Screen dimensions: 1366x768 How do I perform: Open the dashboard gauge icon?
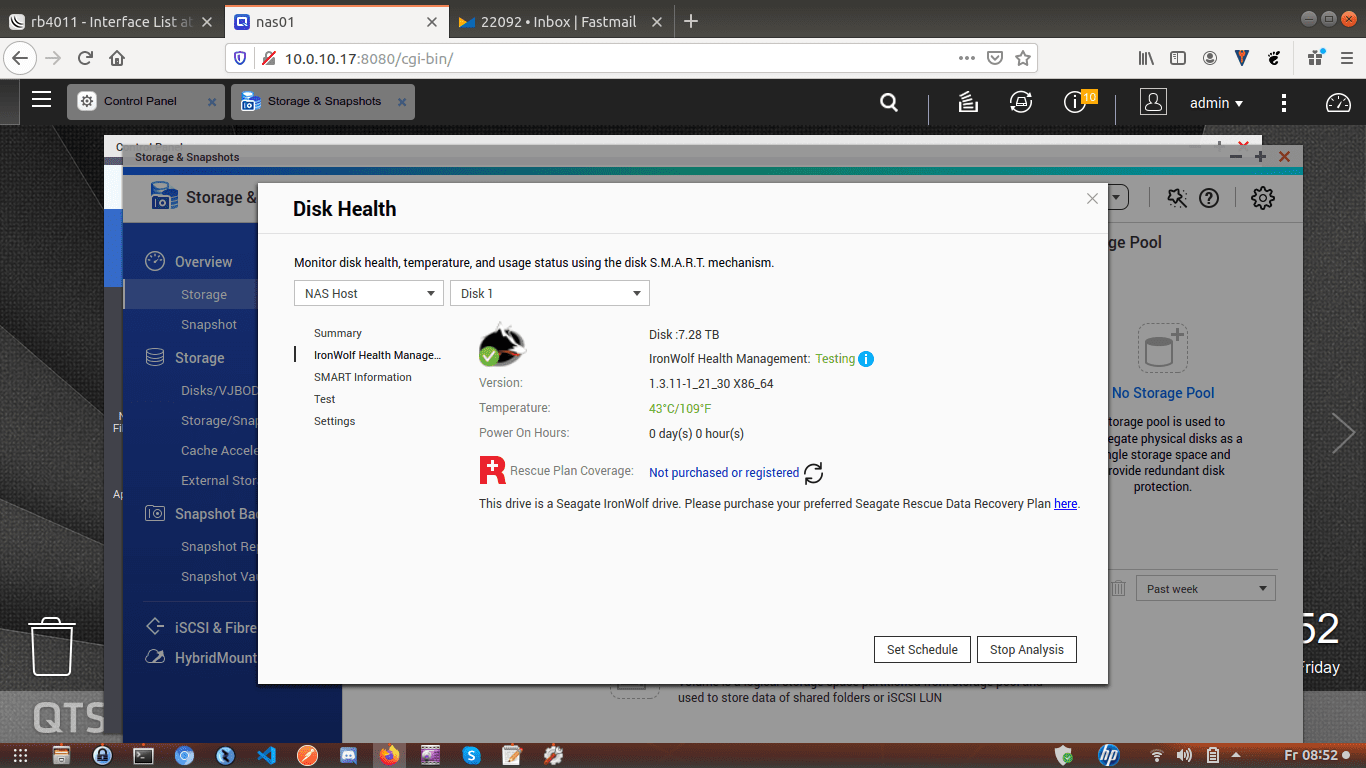tap(1338, 102)
